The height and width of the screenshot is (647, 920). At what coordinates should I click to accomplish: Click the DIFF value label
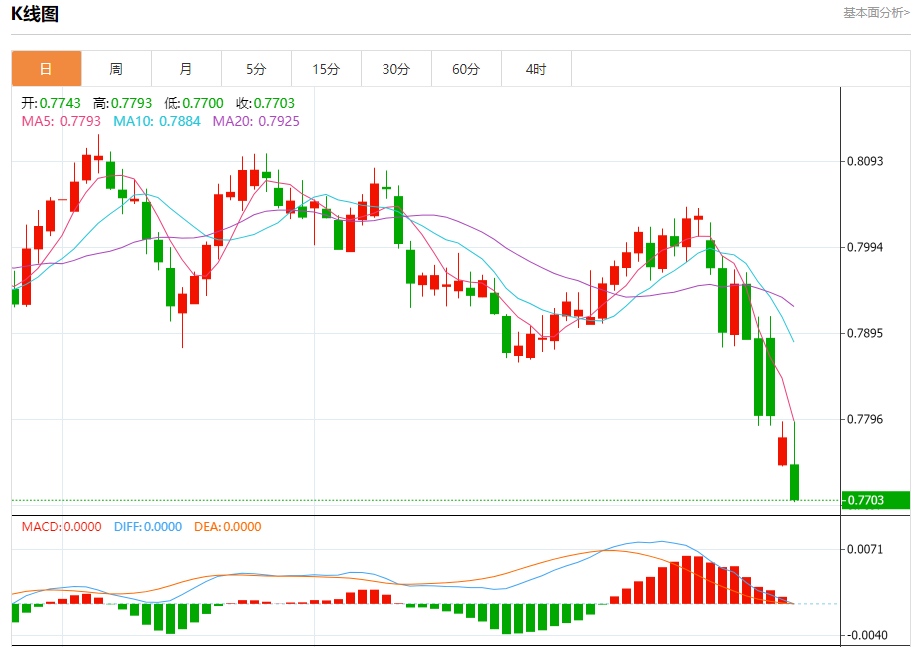tap(146, 527)
